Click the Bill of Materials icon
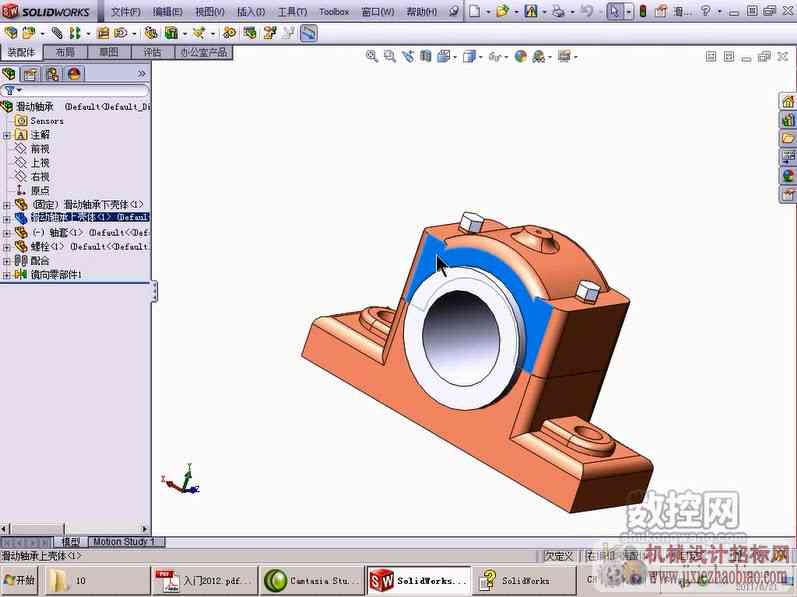This screenshot has width=797, height=597. tap(250, 34)
